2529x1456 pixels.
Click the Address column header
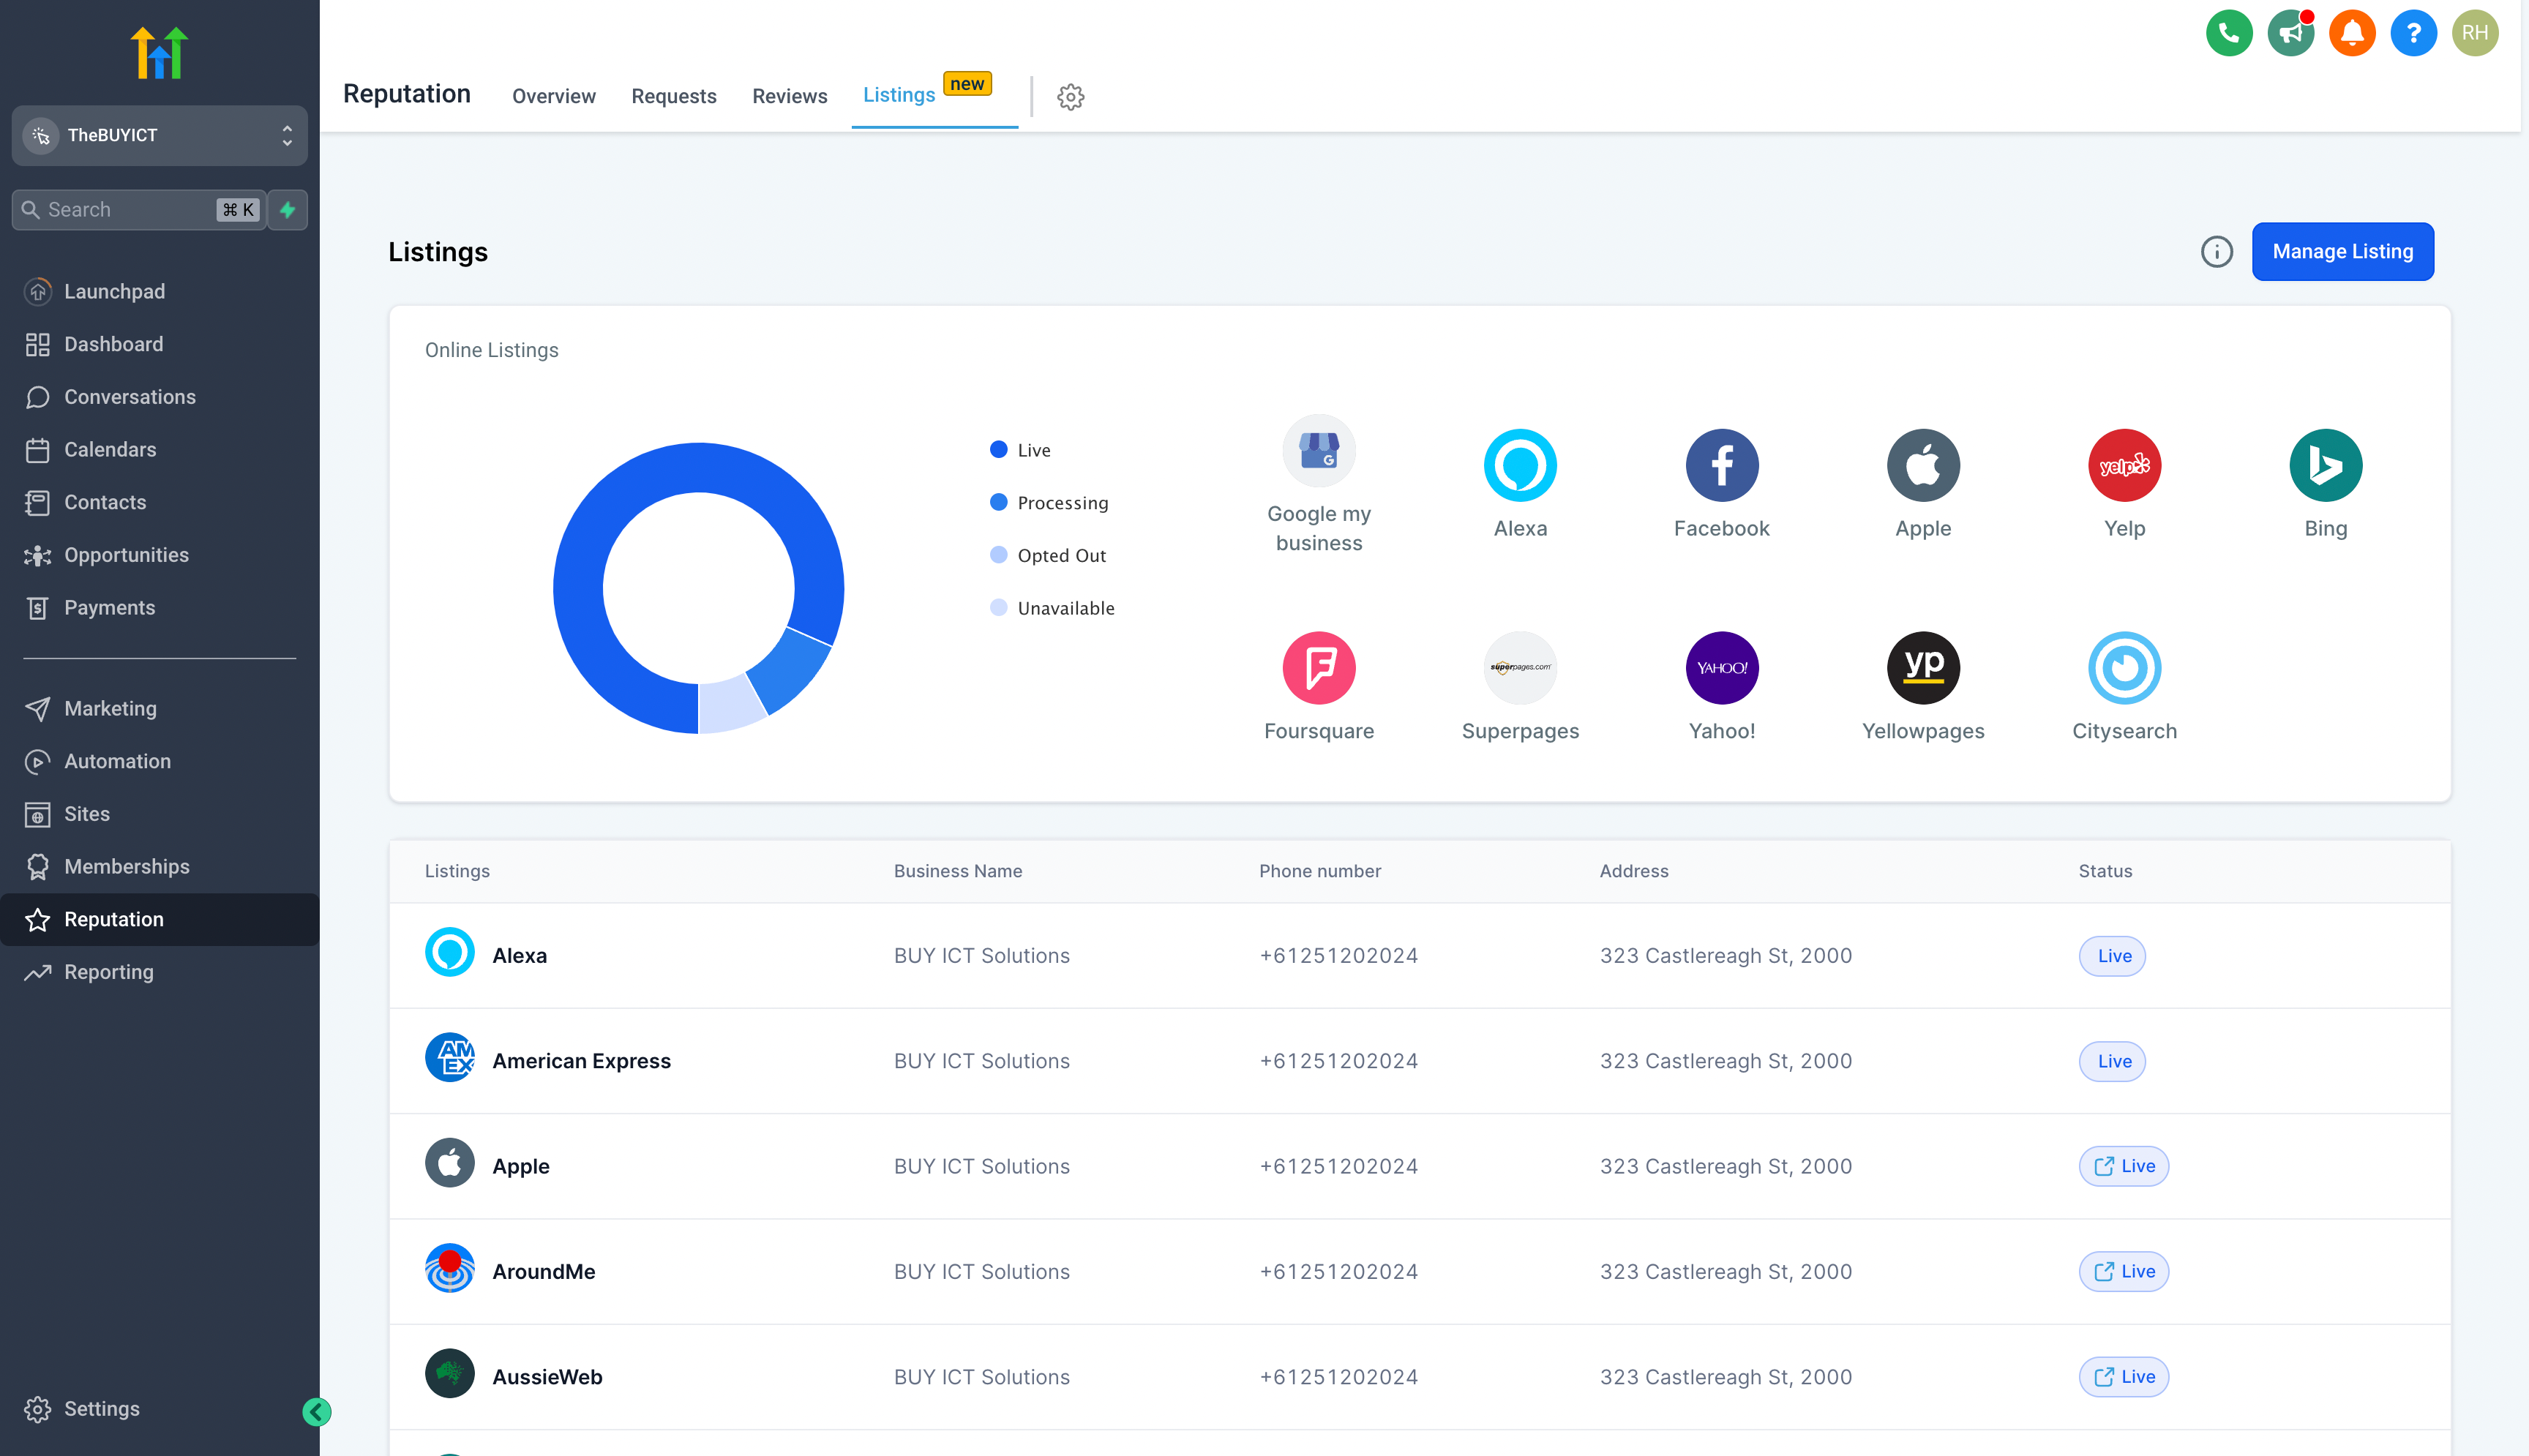pos(1633,871)
